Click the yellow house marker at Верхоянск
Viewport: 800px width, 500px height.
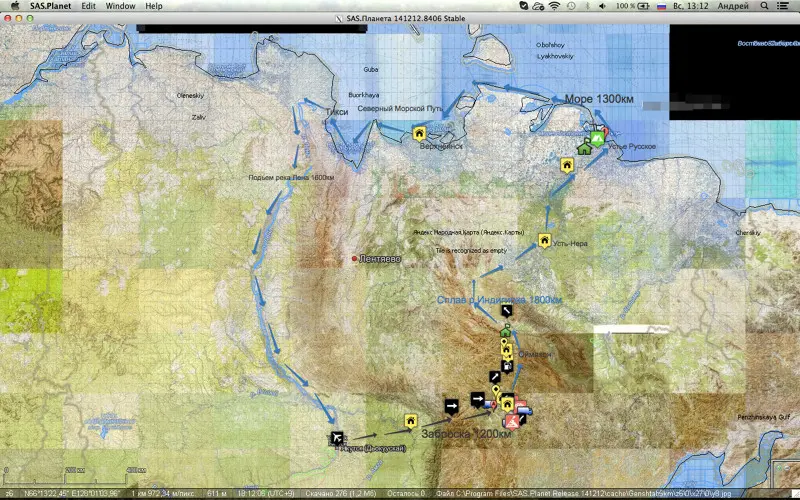point(419,132)
